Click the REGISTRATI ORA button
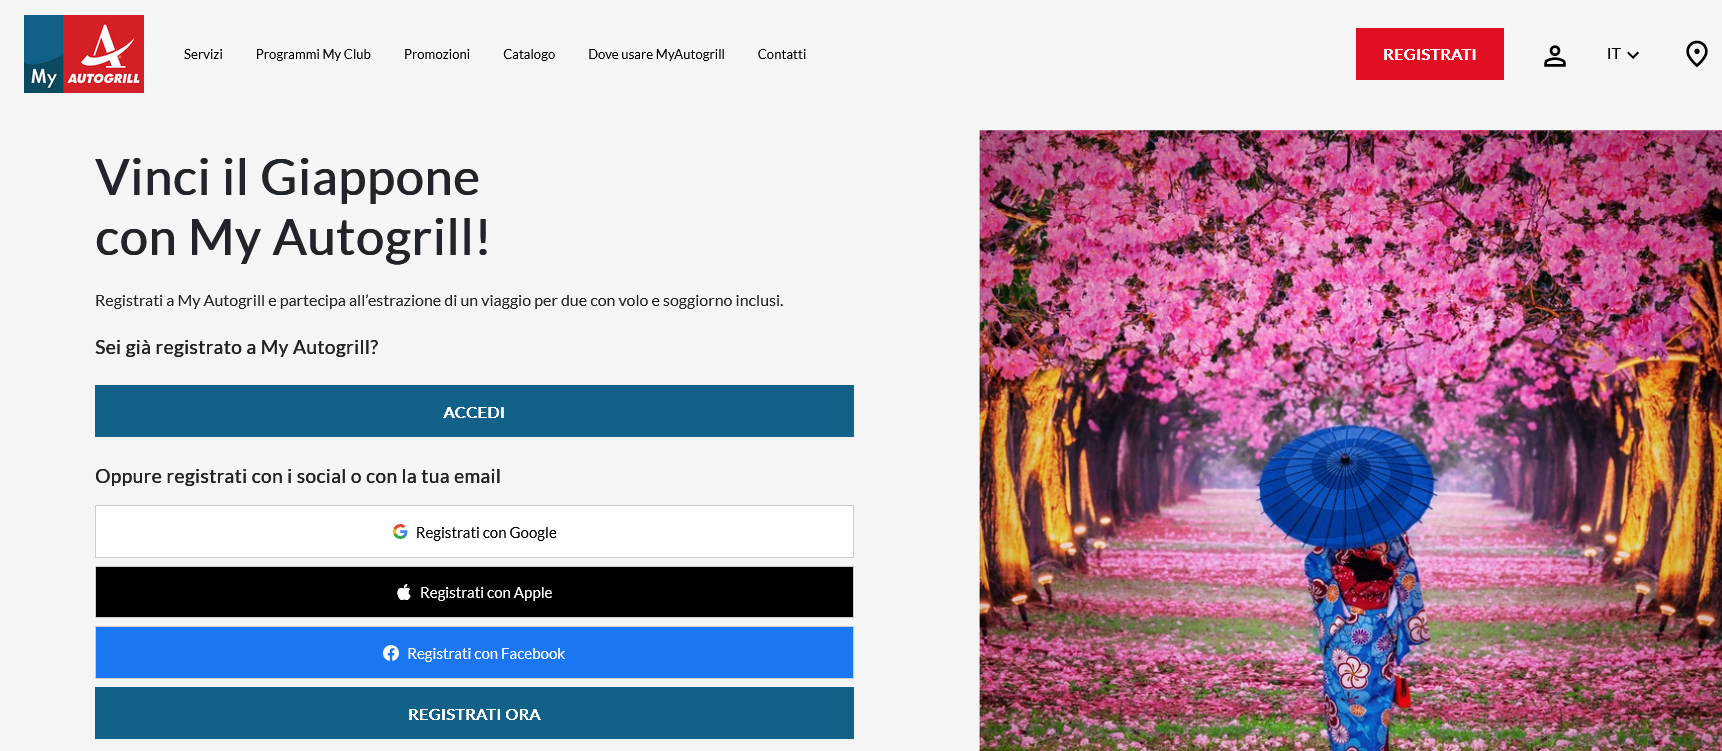 [x=474, y=714]
